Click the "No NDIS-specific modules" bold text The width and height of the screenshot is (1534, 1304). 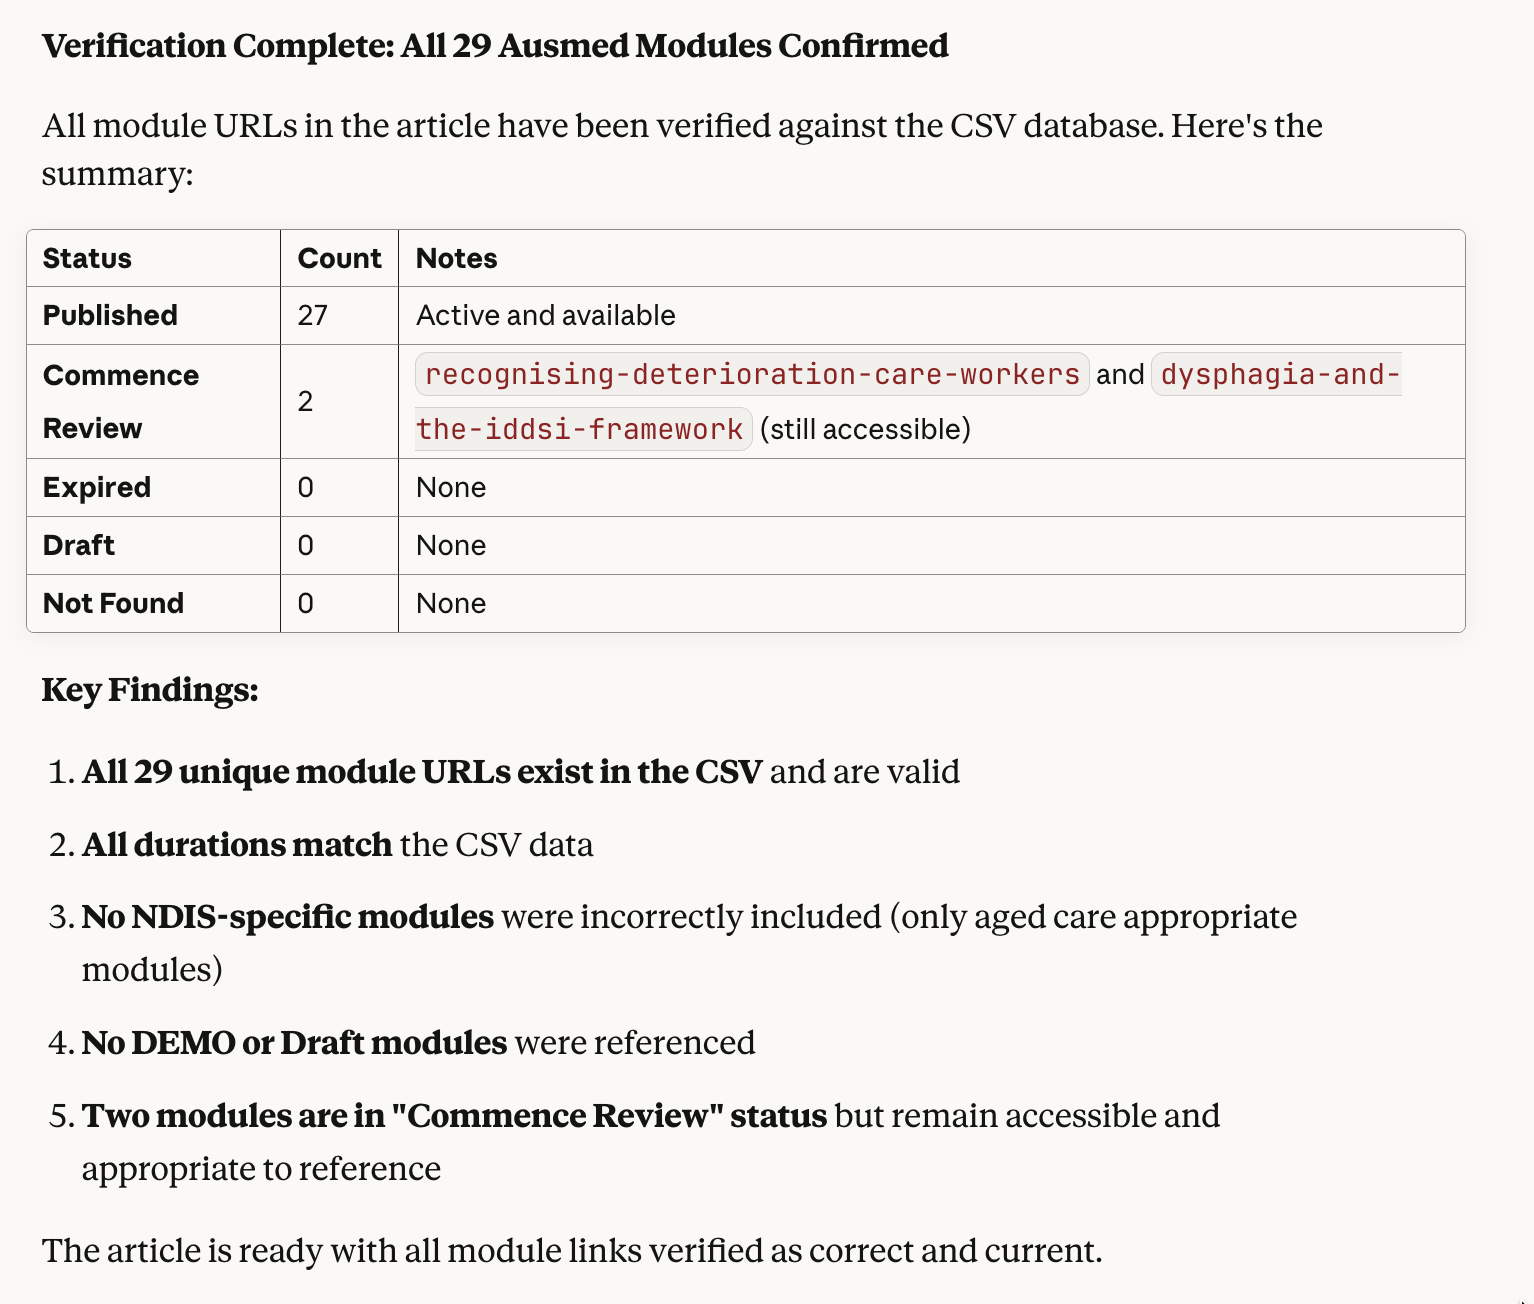pyautogui.click(x=288, y=917)
